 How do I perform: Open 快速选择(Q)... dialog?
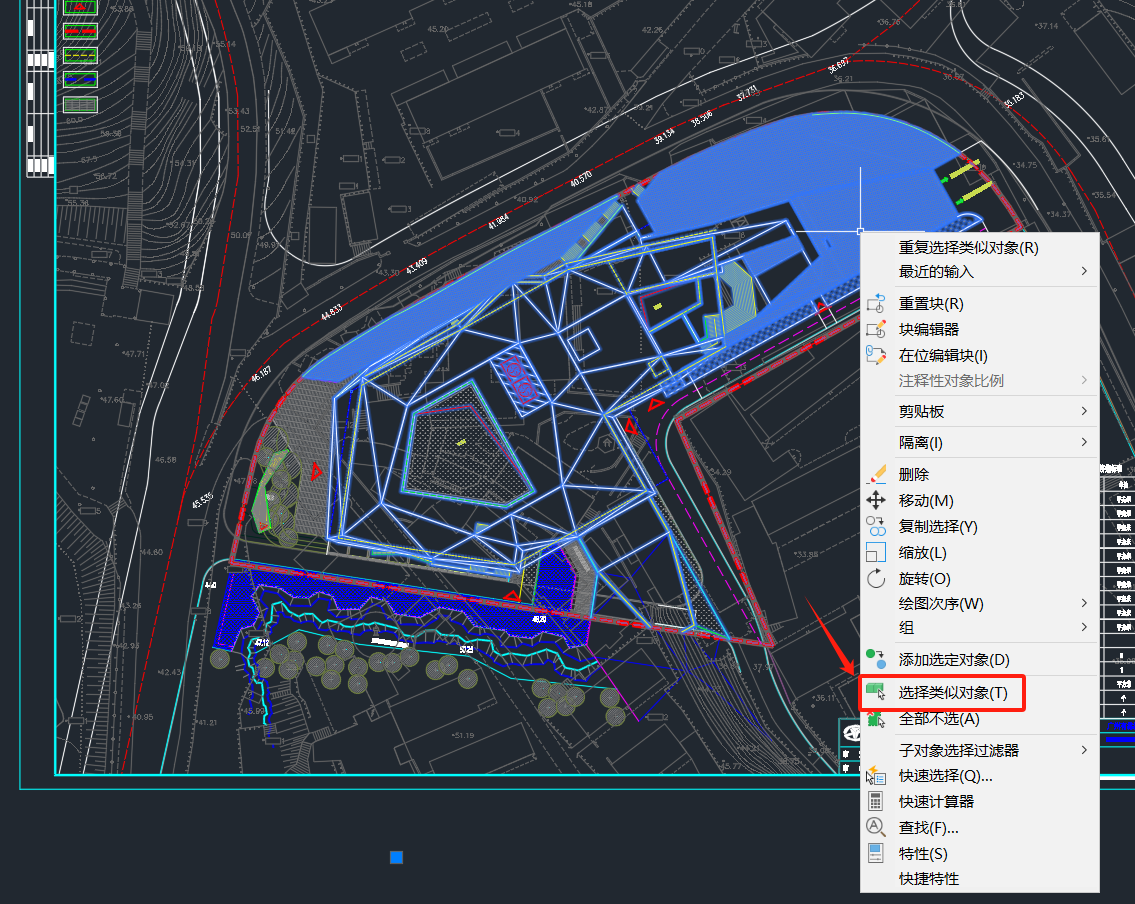point(945,775)
